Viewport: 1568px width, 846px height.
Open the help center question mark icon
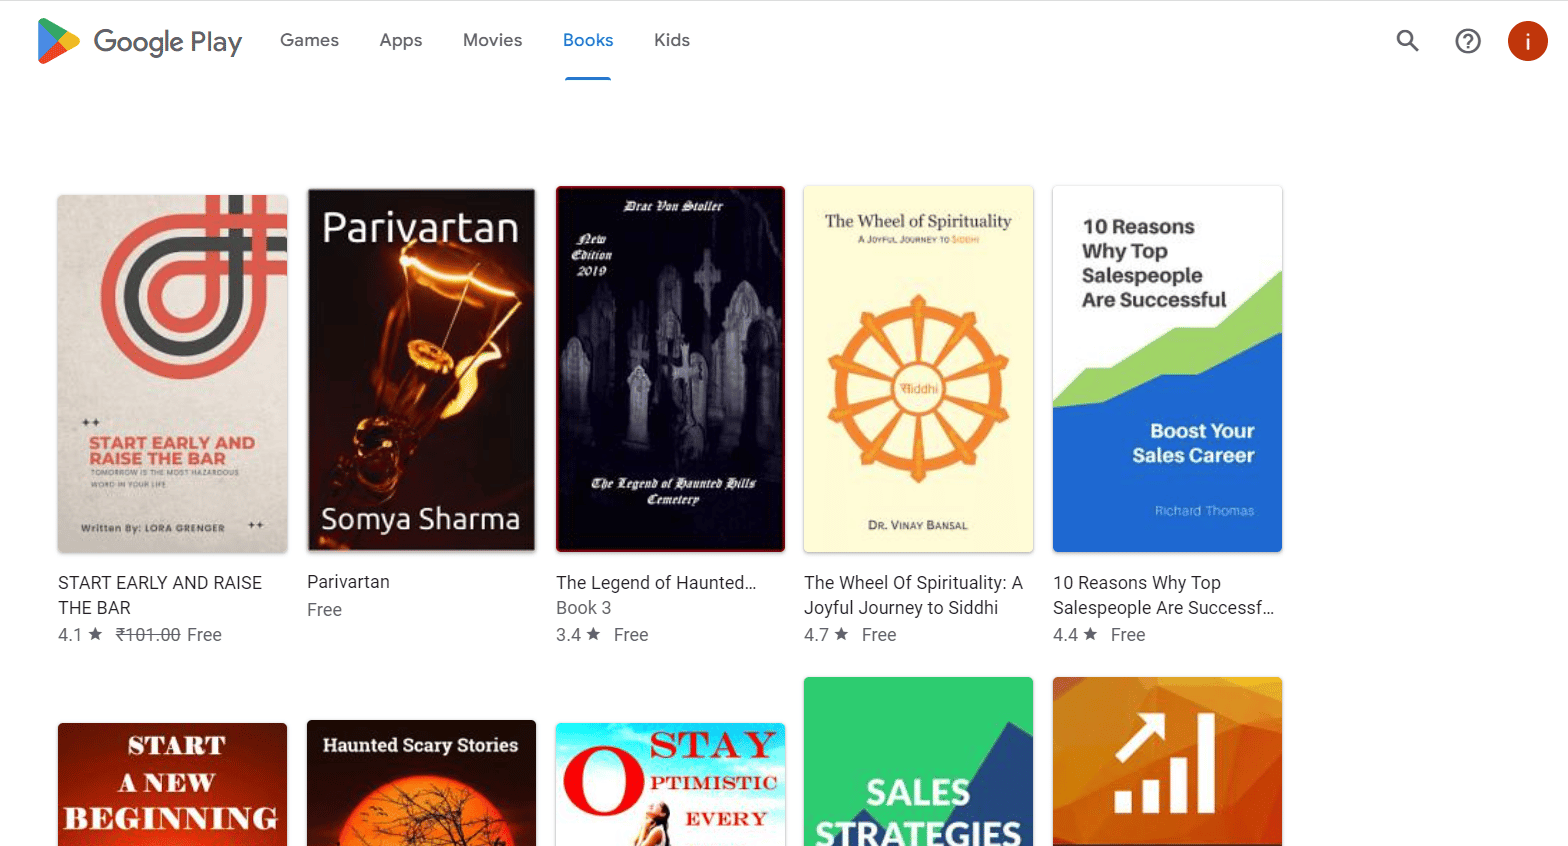[x=1467, y=41]
